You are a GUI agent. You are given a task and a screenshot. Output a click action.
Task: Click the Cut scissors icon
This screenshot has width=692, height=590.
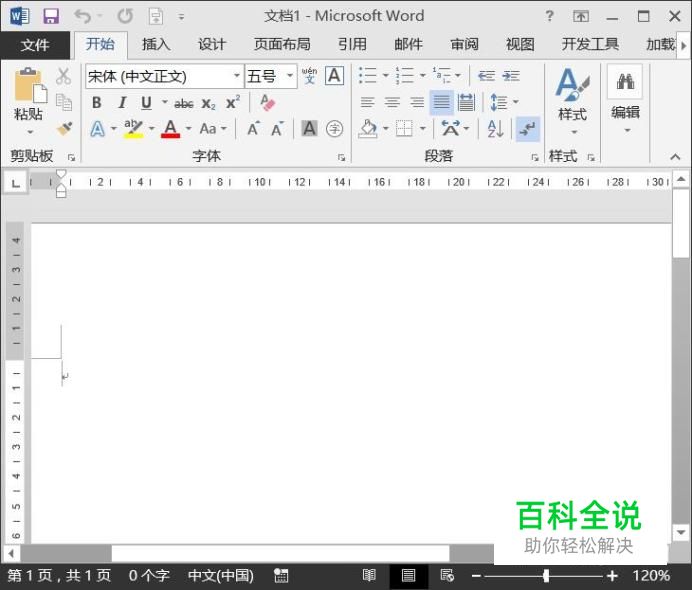click(x=64, y=76)
